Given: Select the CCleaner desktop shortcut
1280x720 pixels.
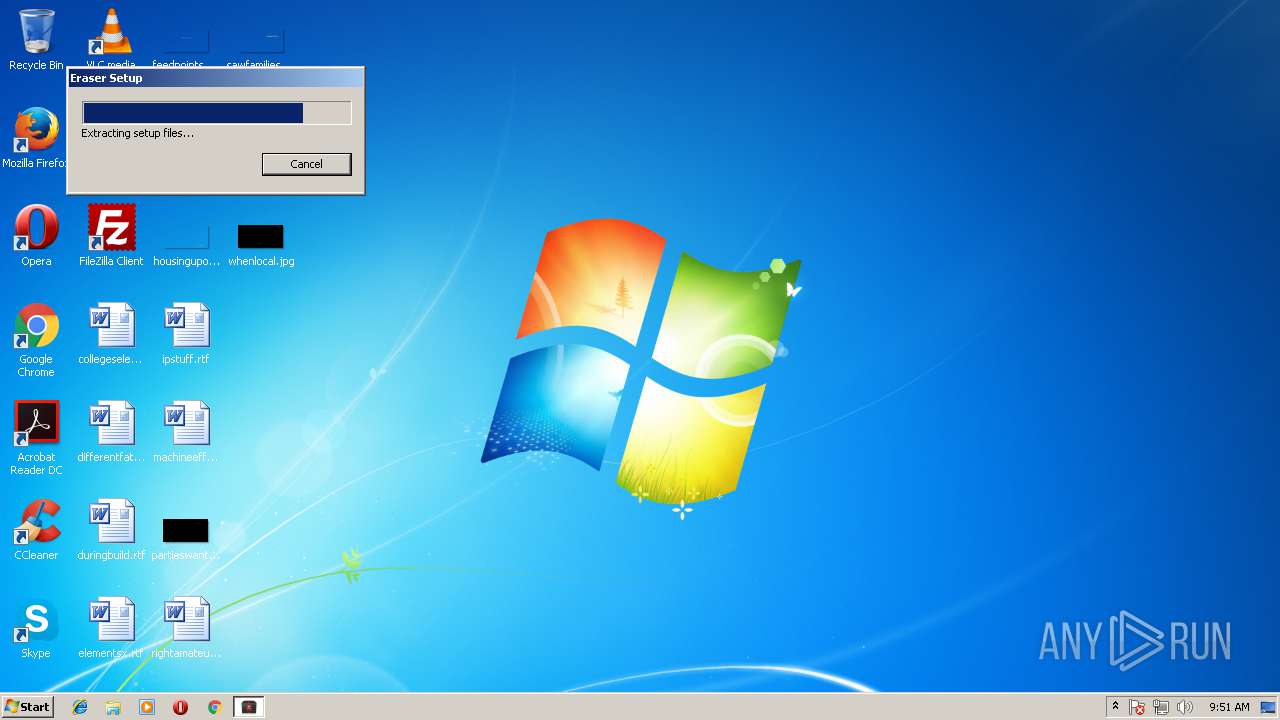Looking at the screenshot, I should (36, 530).
